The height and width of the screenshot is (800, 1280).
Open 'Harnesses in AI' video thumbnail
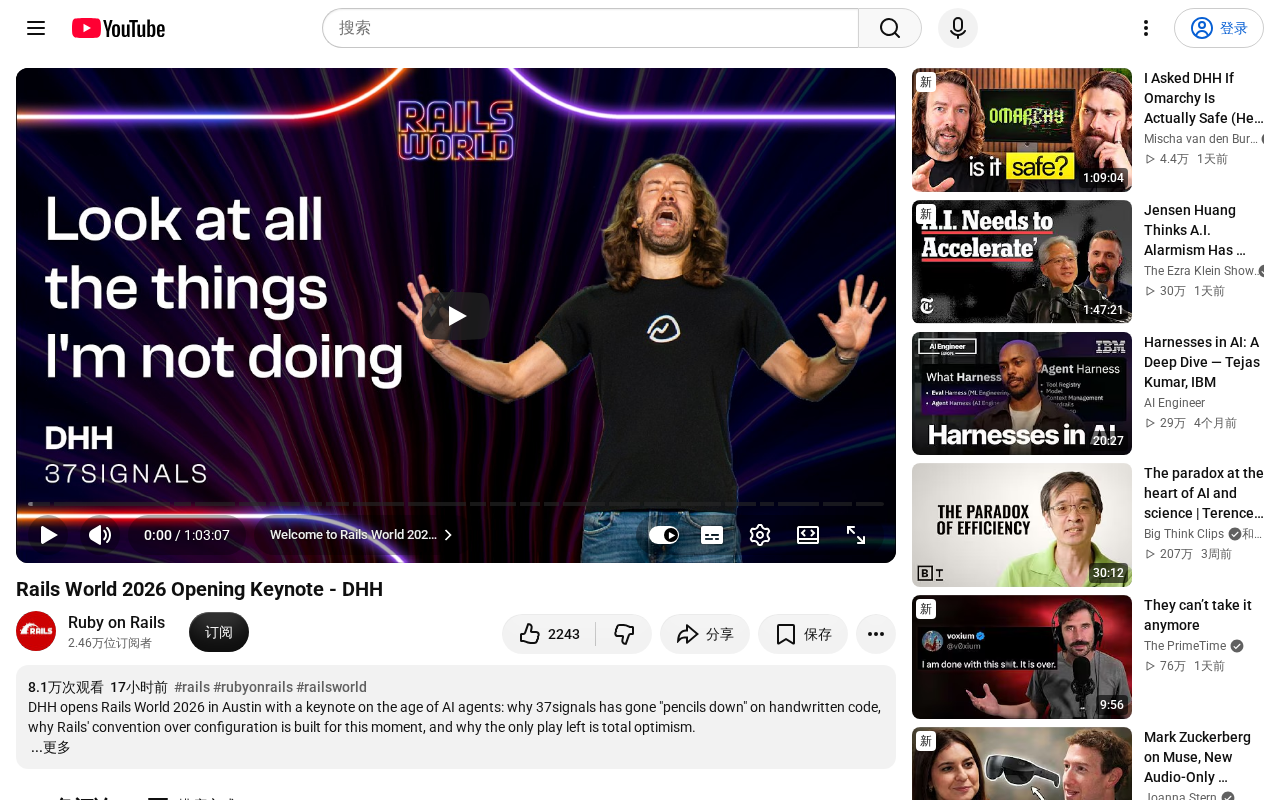click(x=1022, y=394)
